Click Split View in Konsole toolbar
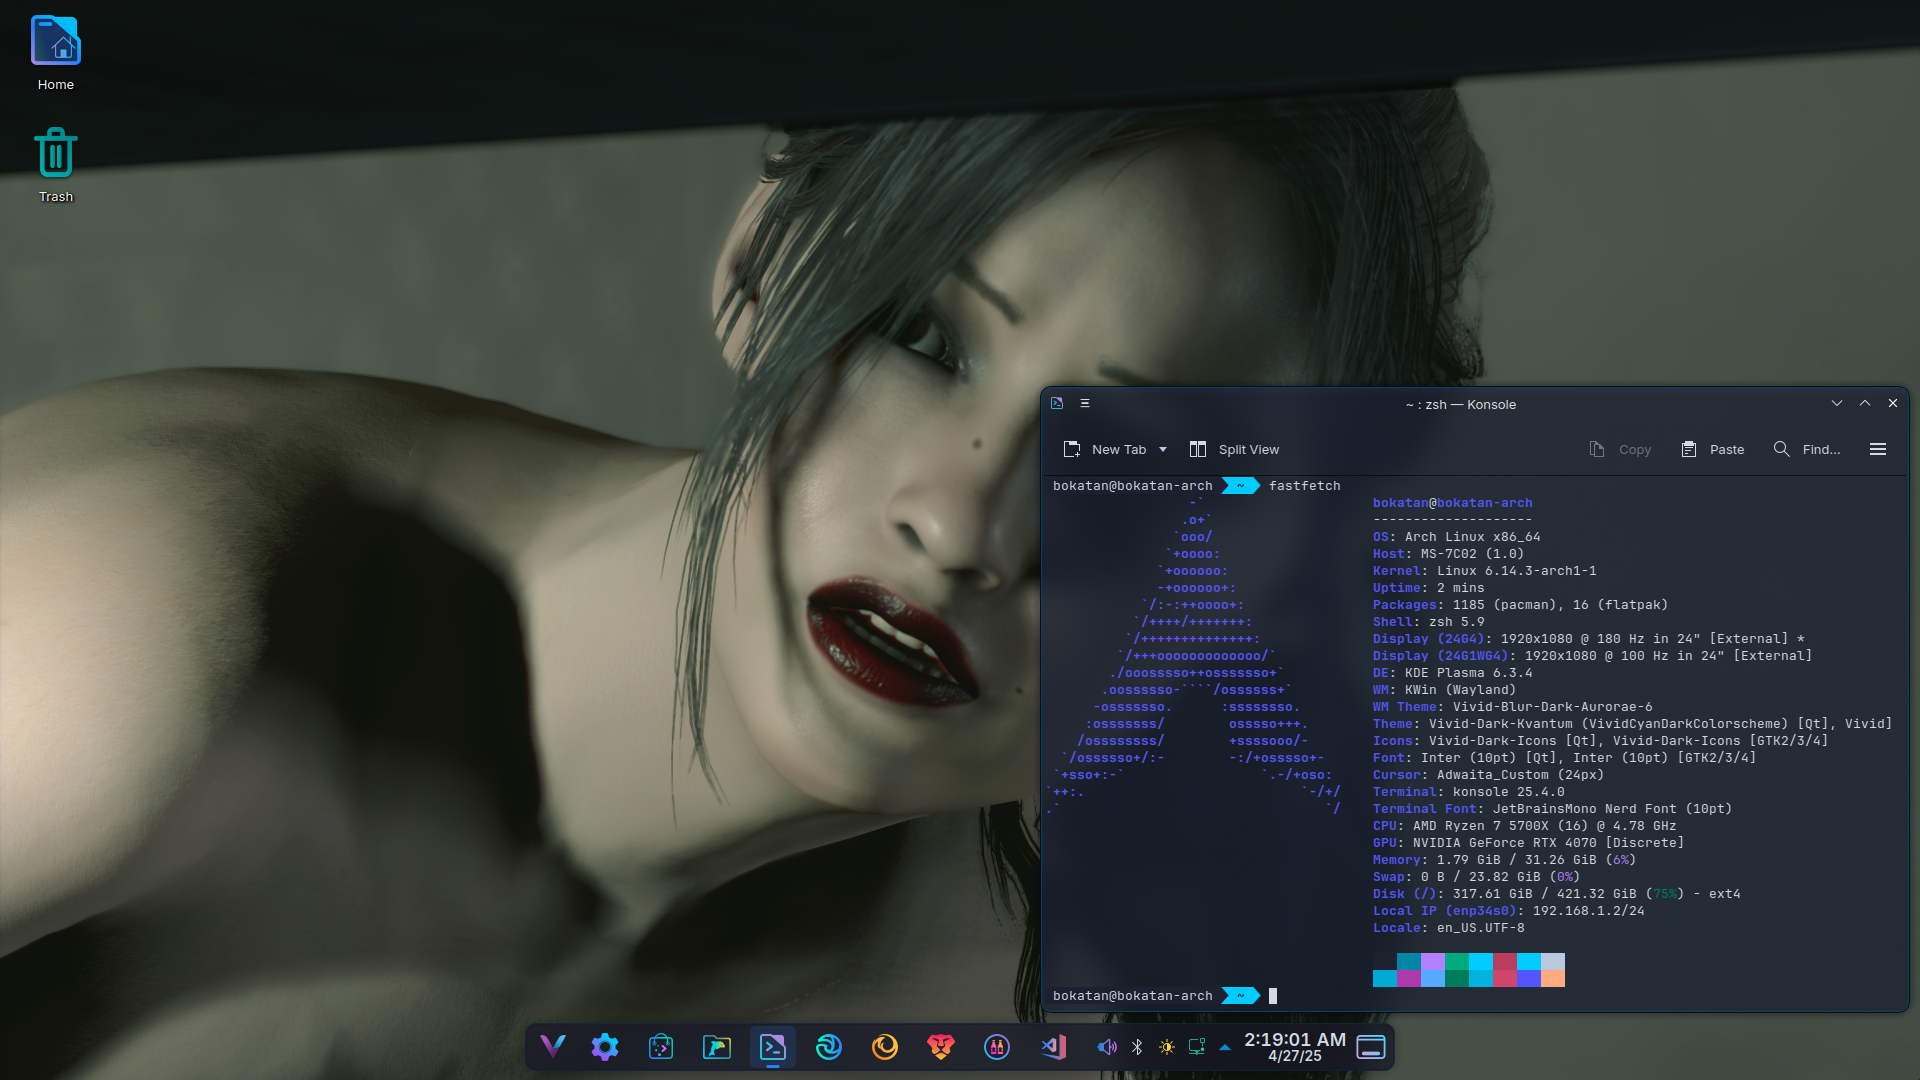Viewport: 1920px width, 1080px height. tap(1234, 450)
